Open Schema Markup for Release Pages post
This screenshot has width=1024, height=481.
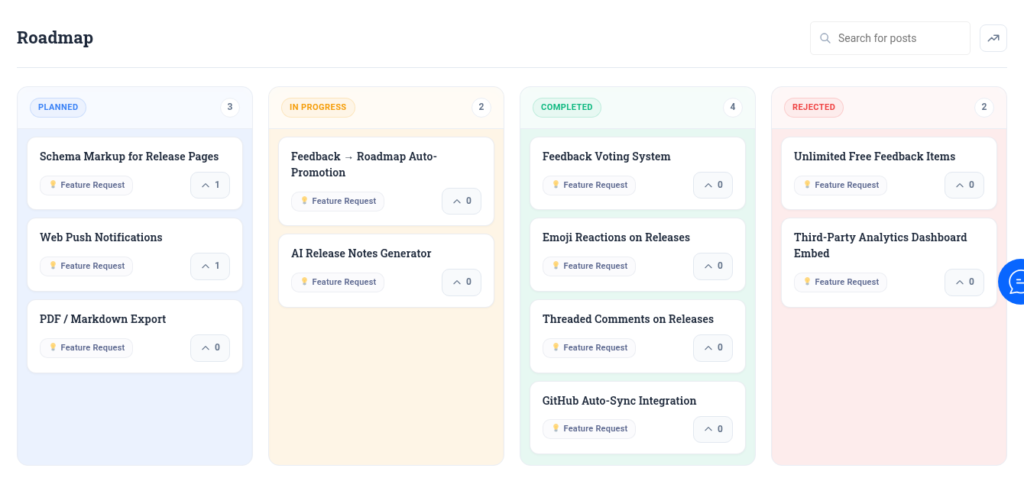pyautogui.click(x=129, y=157)
